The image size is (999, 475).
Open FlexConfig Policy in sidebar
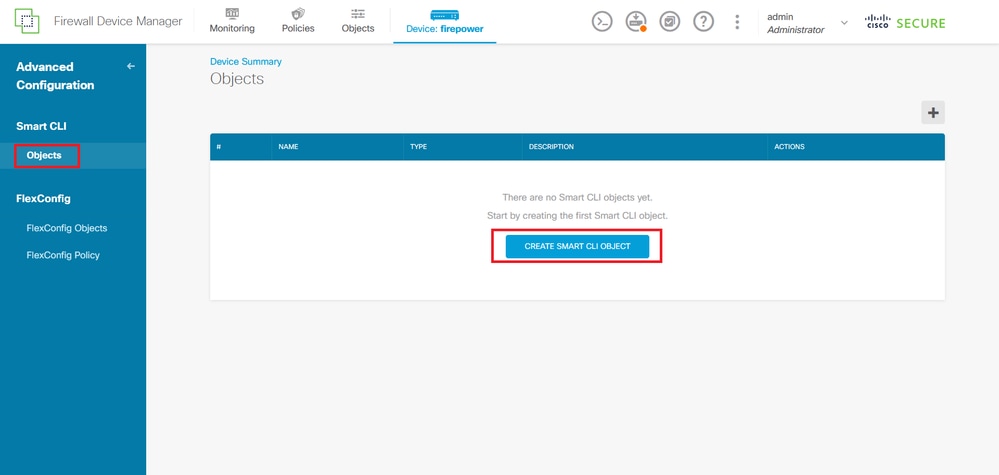click(x=63, y=255)
